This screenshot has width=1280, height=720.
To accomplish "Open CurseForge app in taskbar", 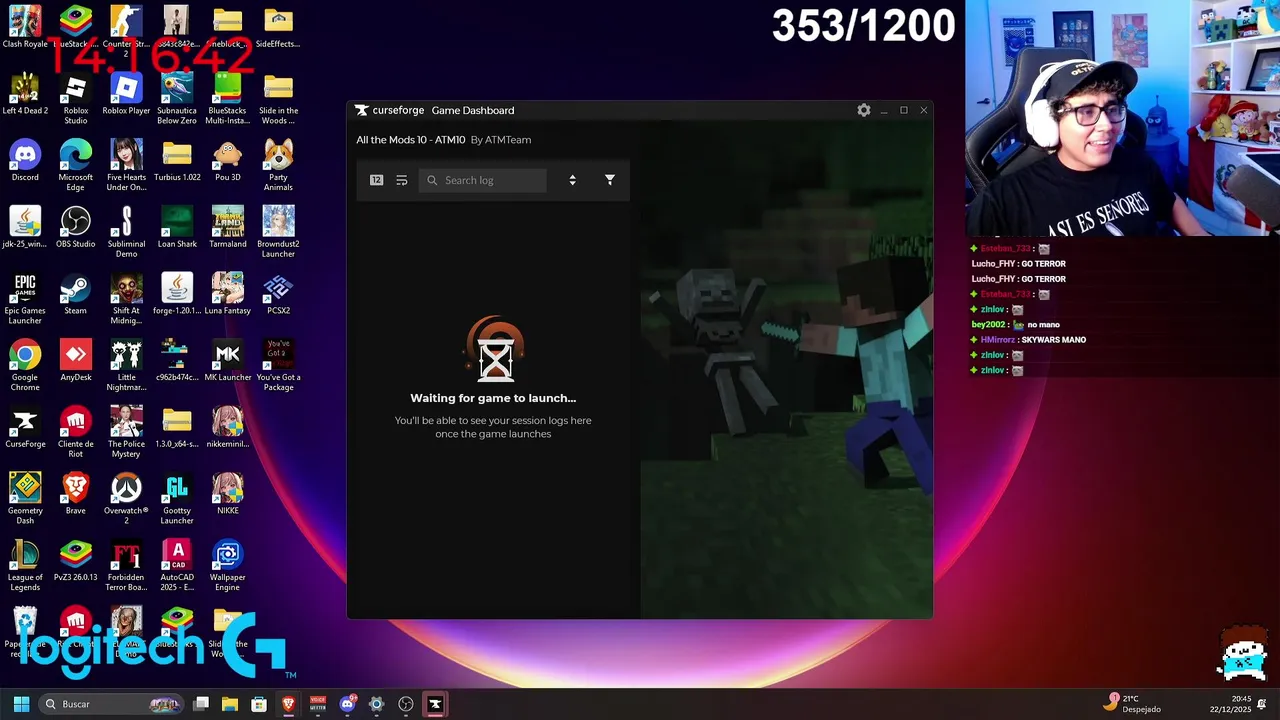I will coord(435,704).
